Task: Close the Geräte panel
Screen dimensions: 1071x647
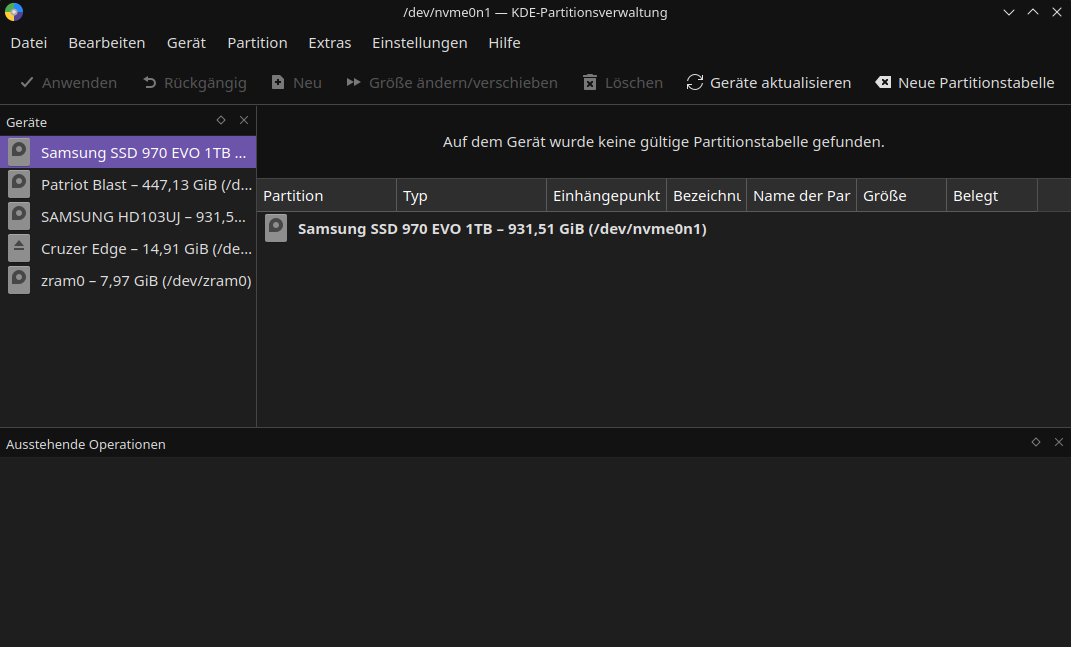Action: coord(244,120)
